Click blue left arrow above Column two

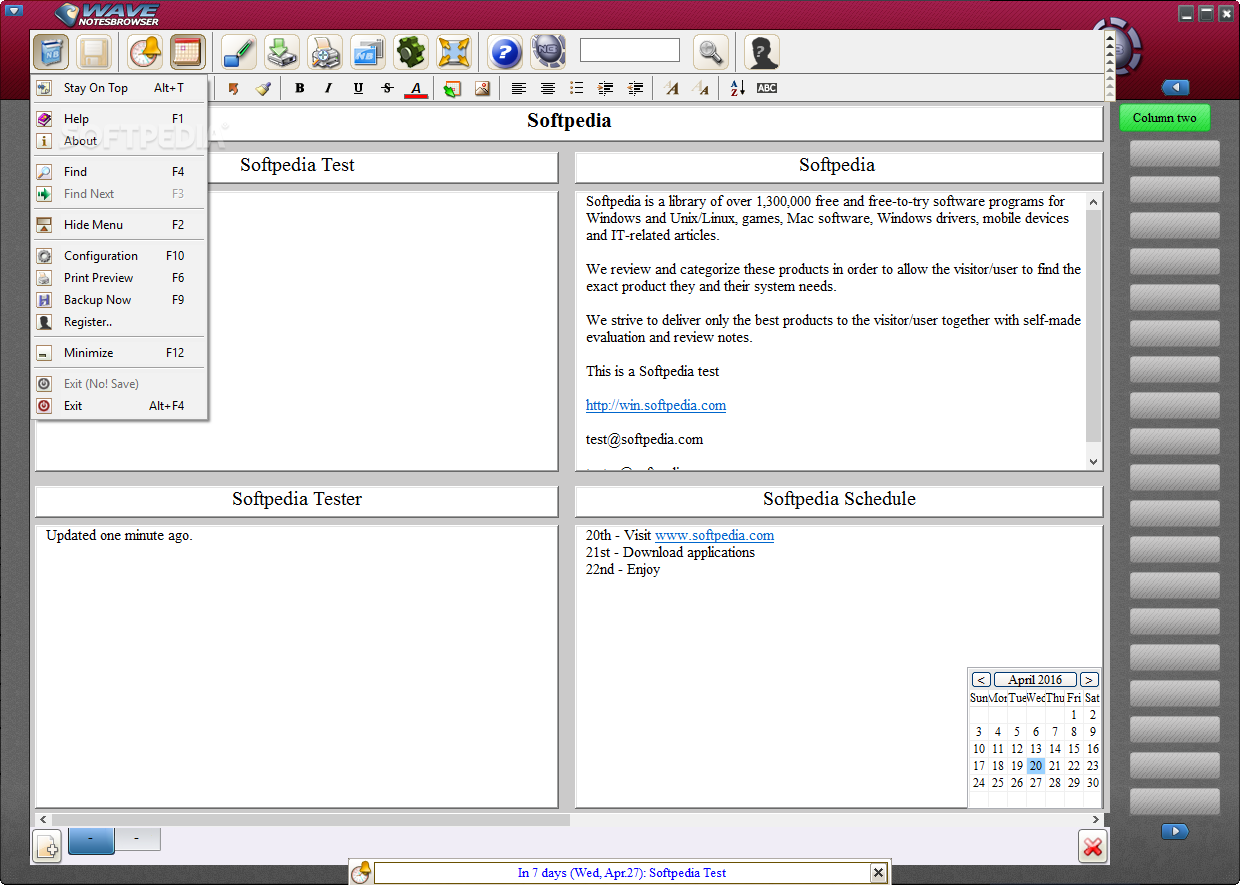point(1175,88)
